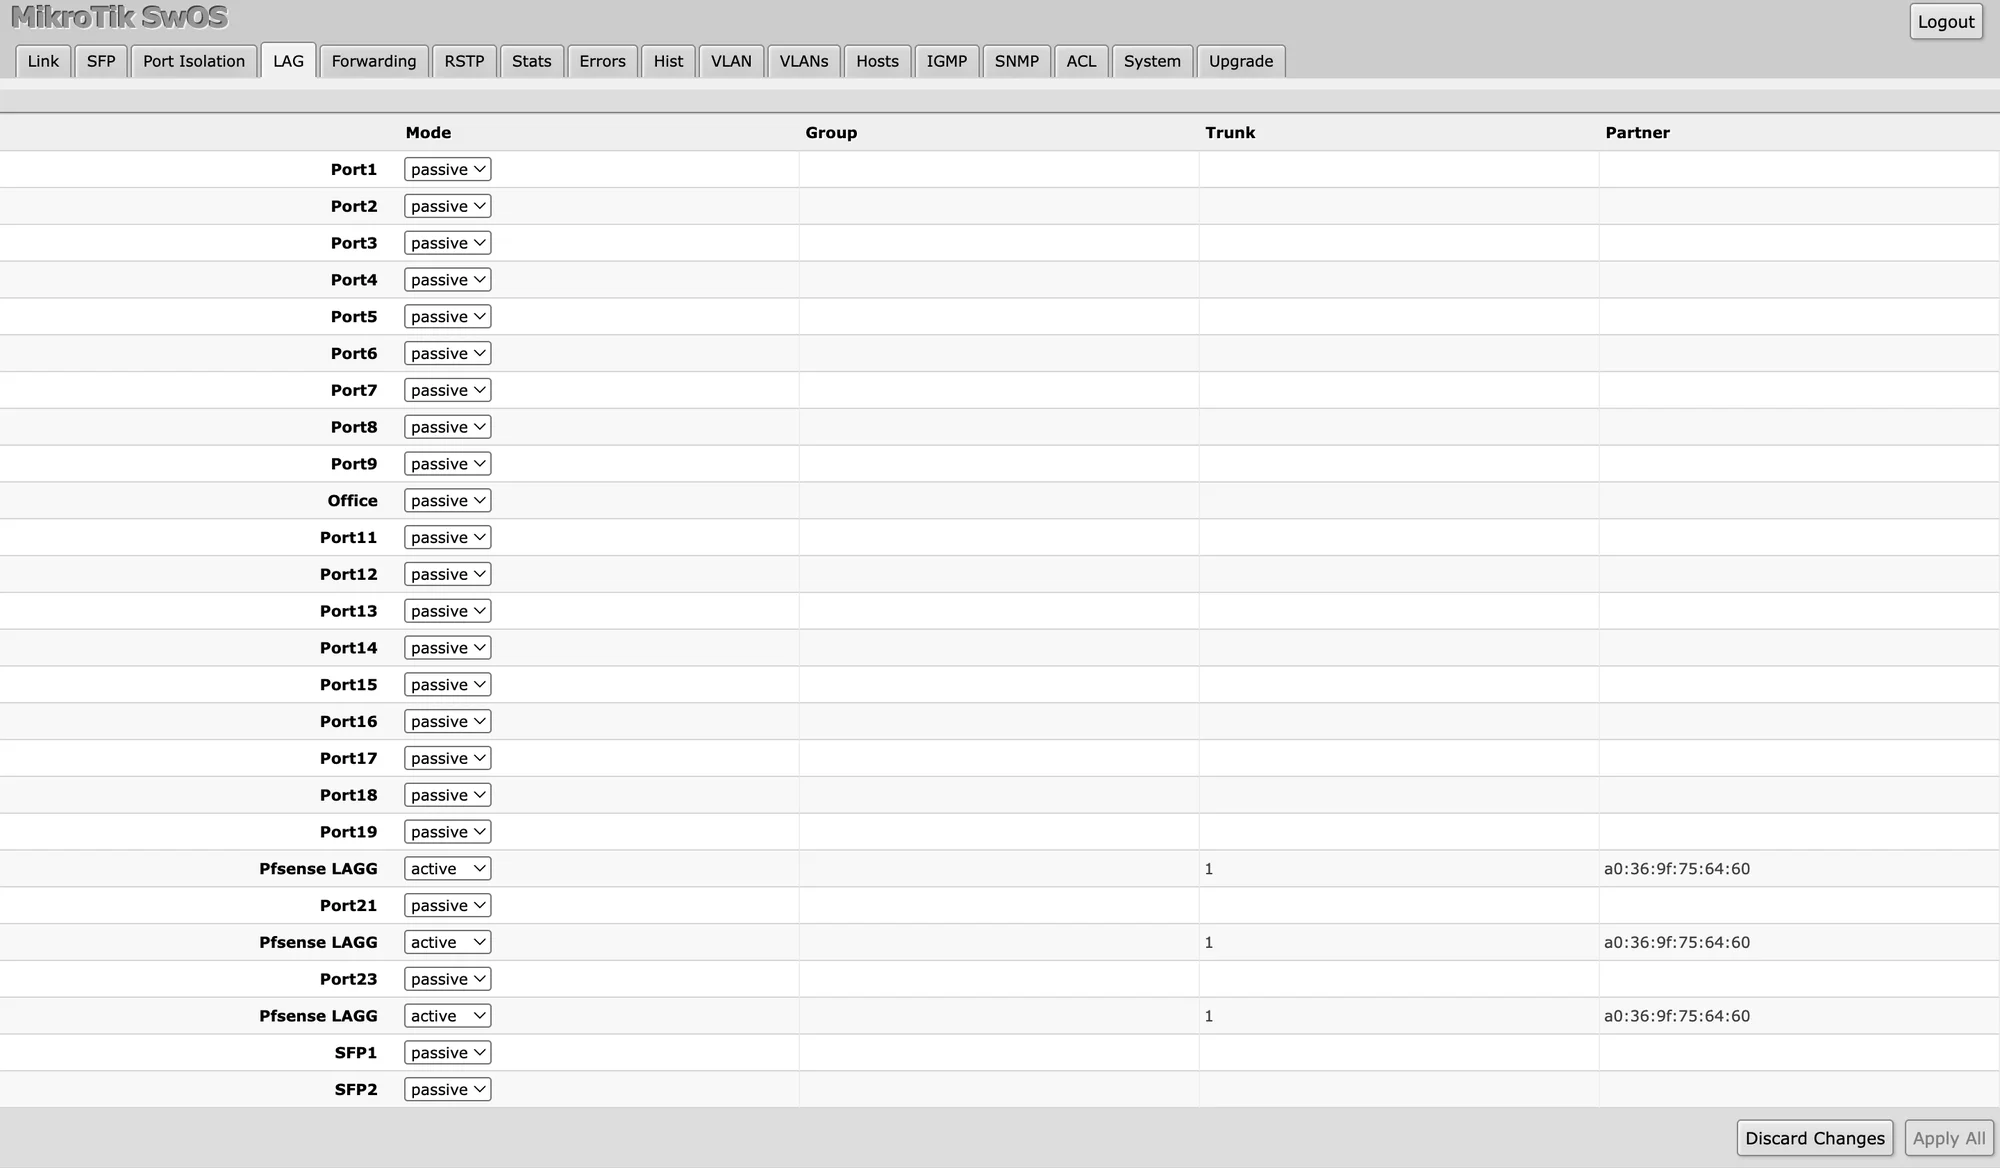Expand Port1 mode dropdown

[445, 168]
